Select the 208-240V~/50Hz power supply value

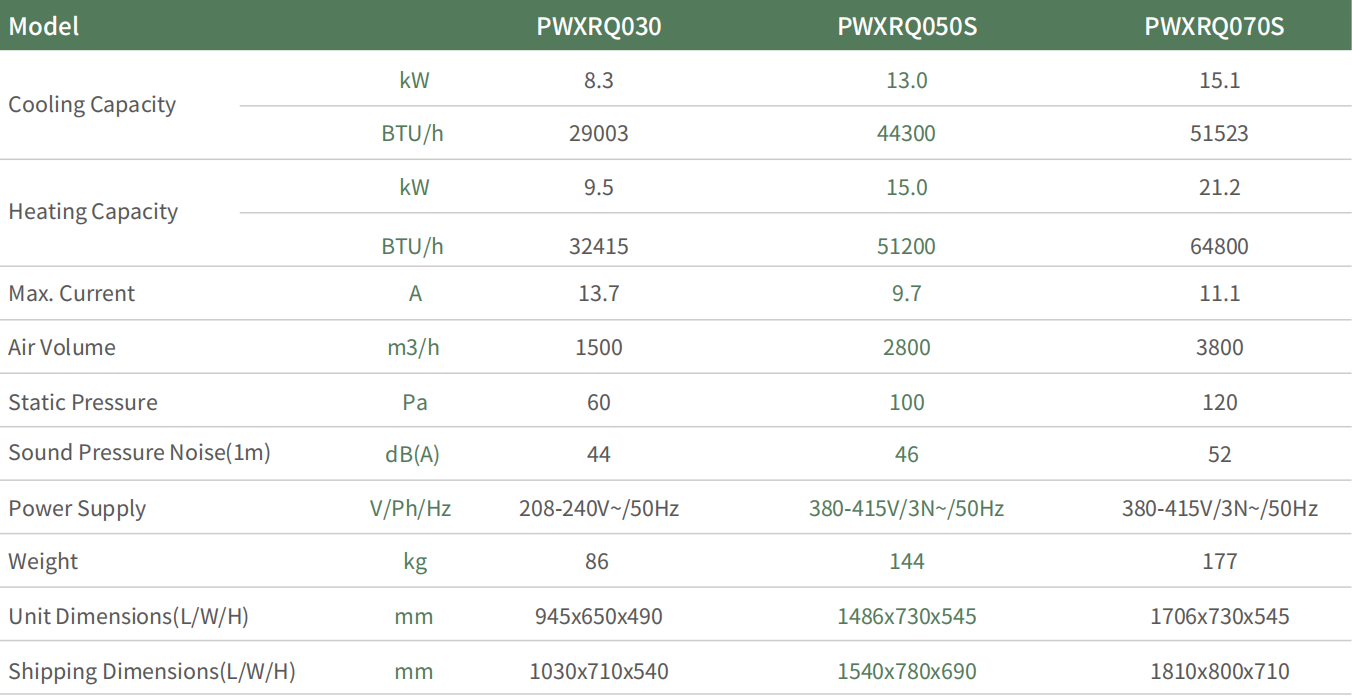click(x=598, y=508)
